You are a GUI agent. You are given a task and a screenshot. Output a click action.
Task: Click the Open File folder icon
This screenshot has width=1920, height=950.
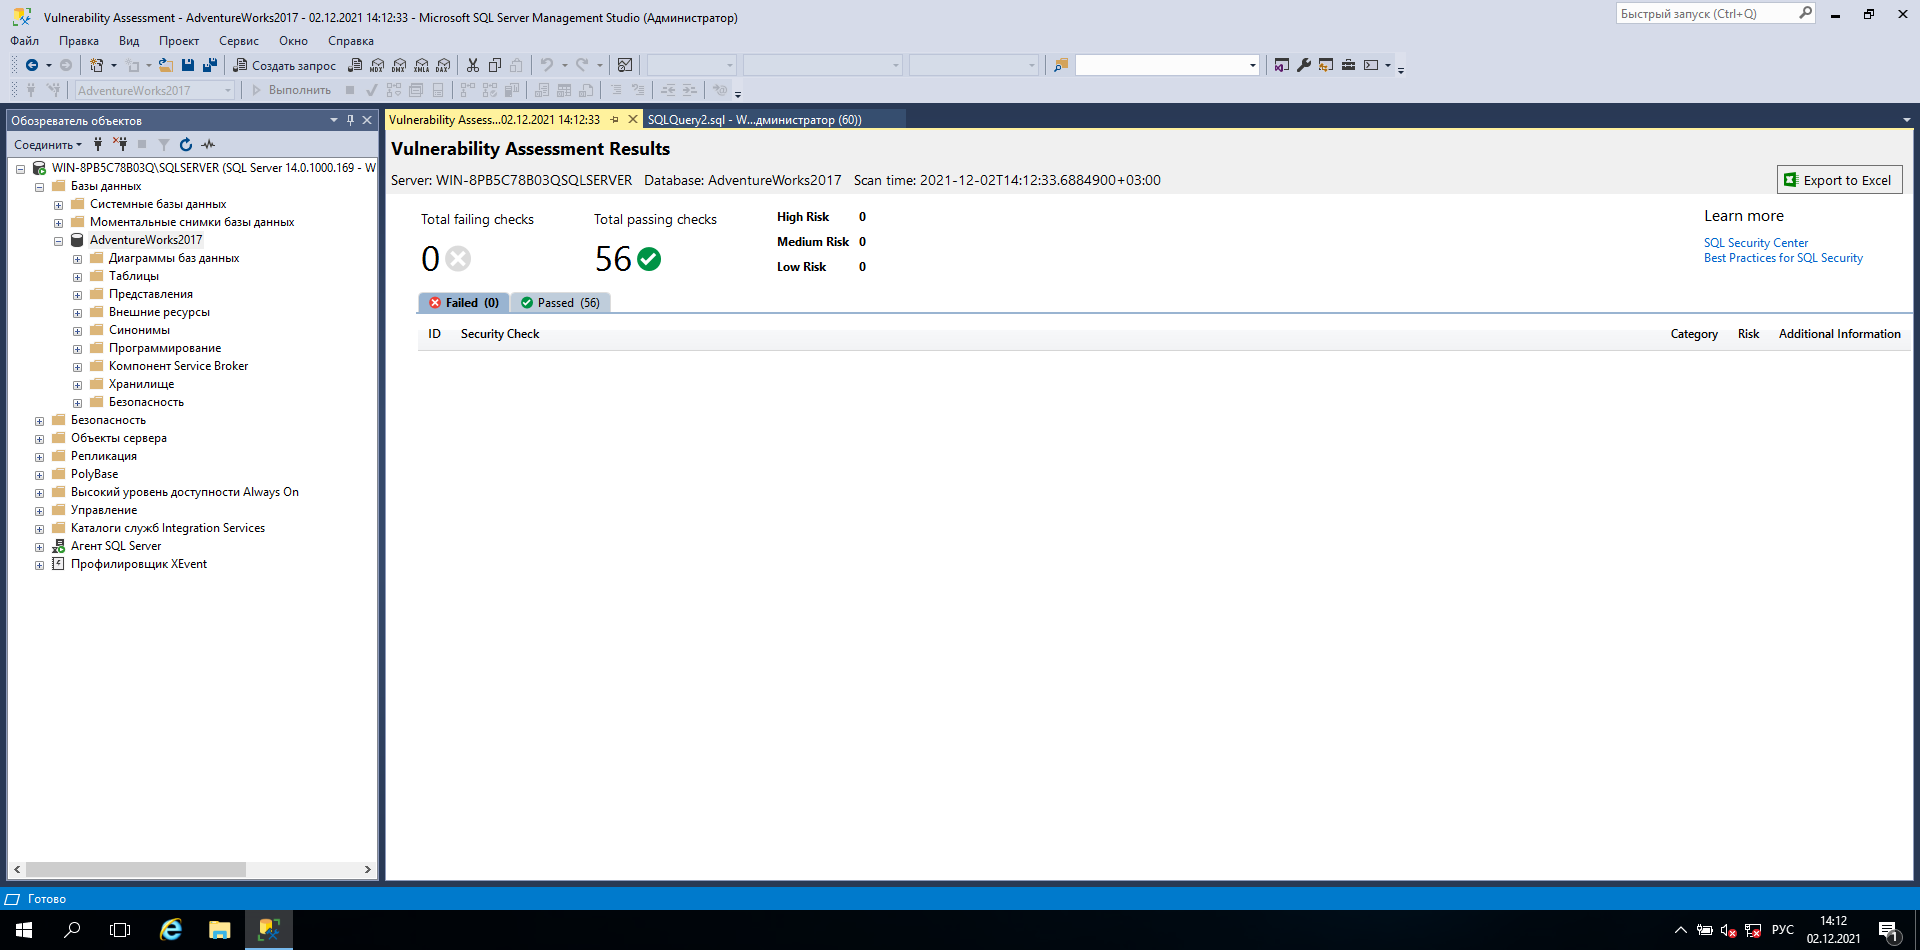click(166, 65)
